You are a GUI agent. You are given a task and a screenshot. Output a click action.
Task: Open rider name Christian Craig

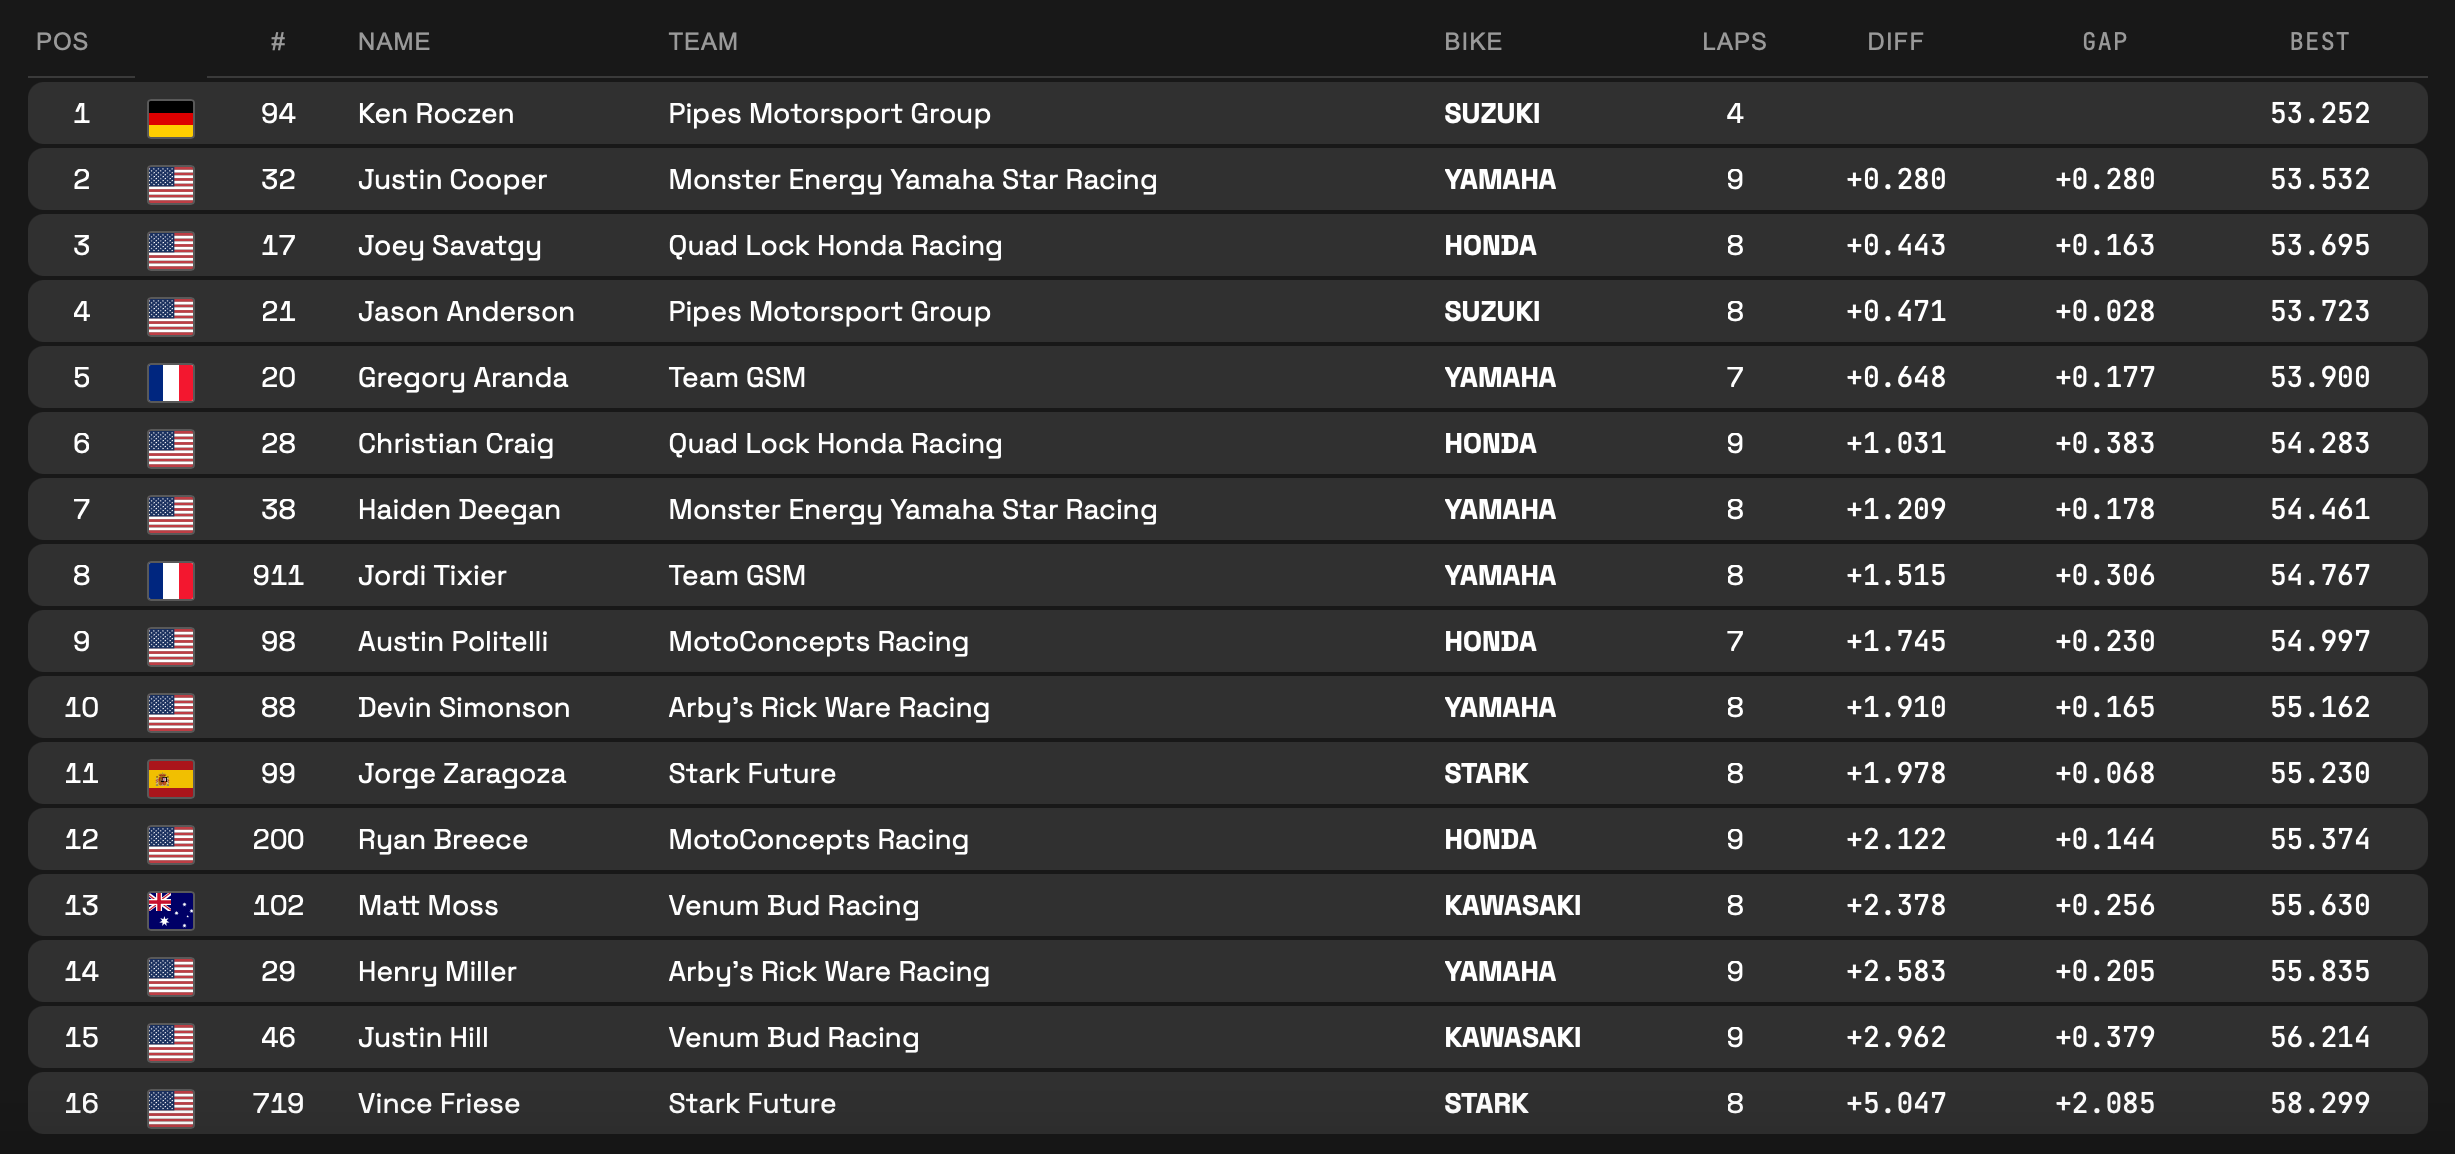click(x=455, y=444)
